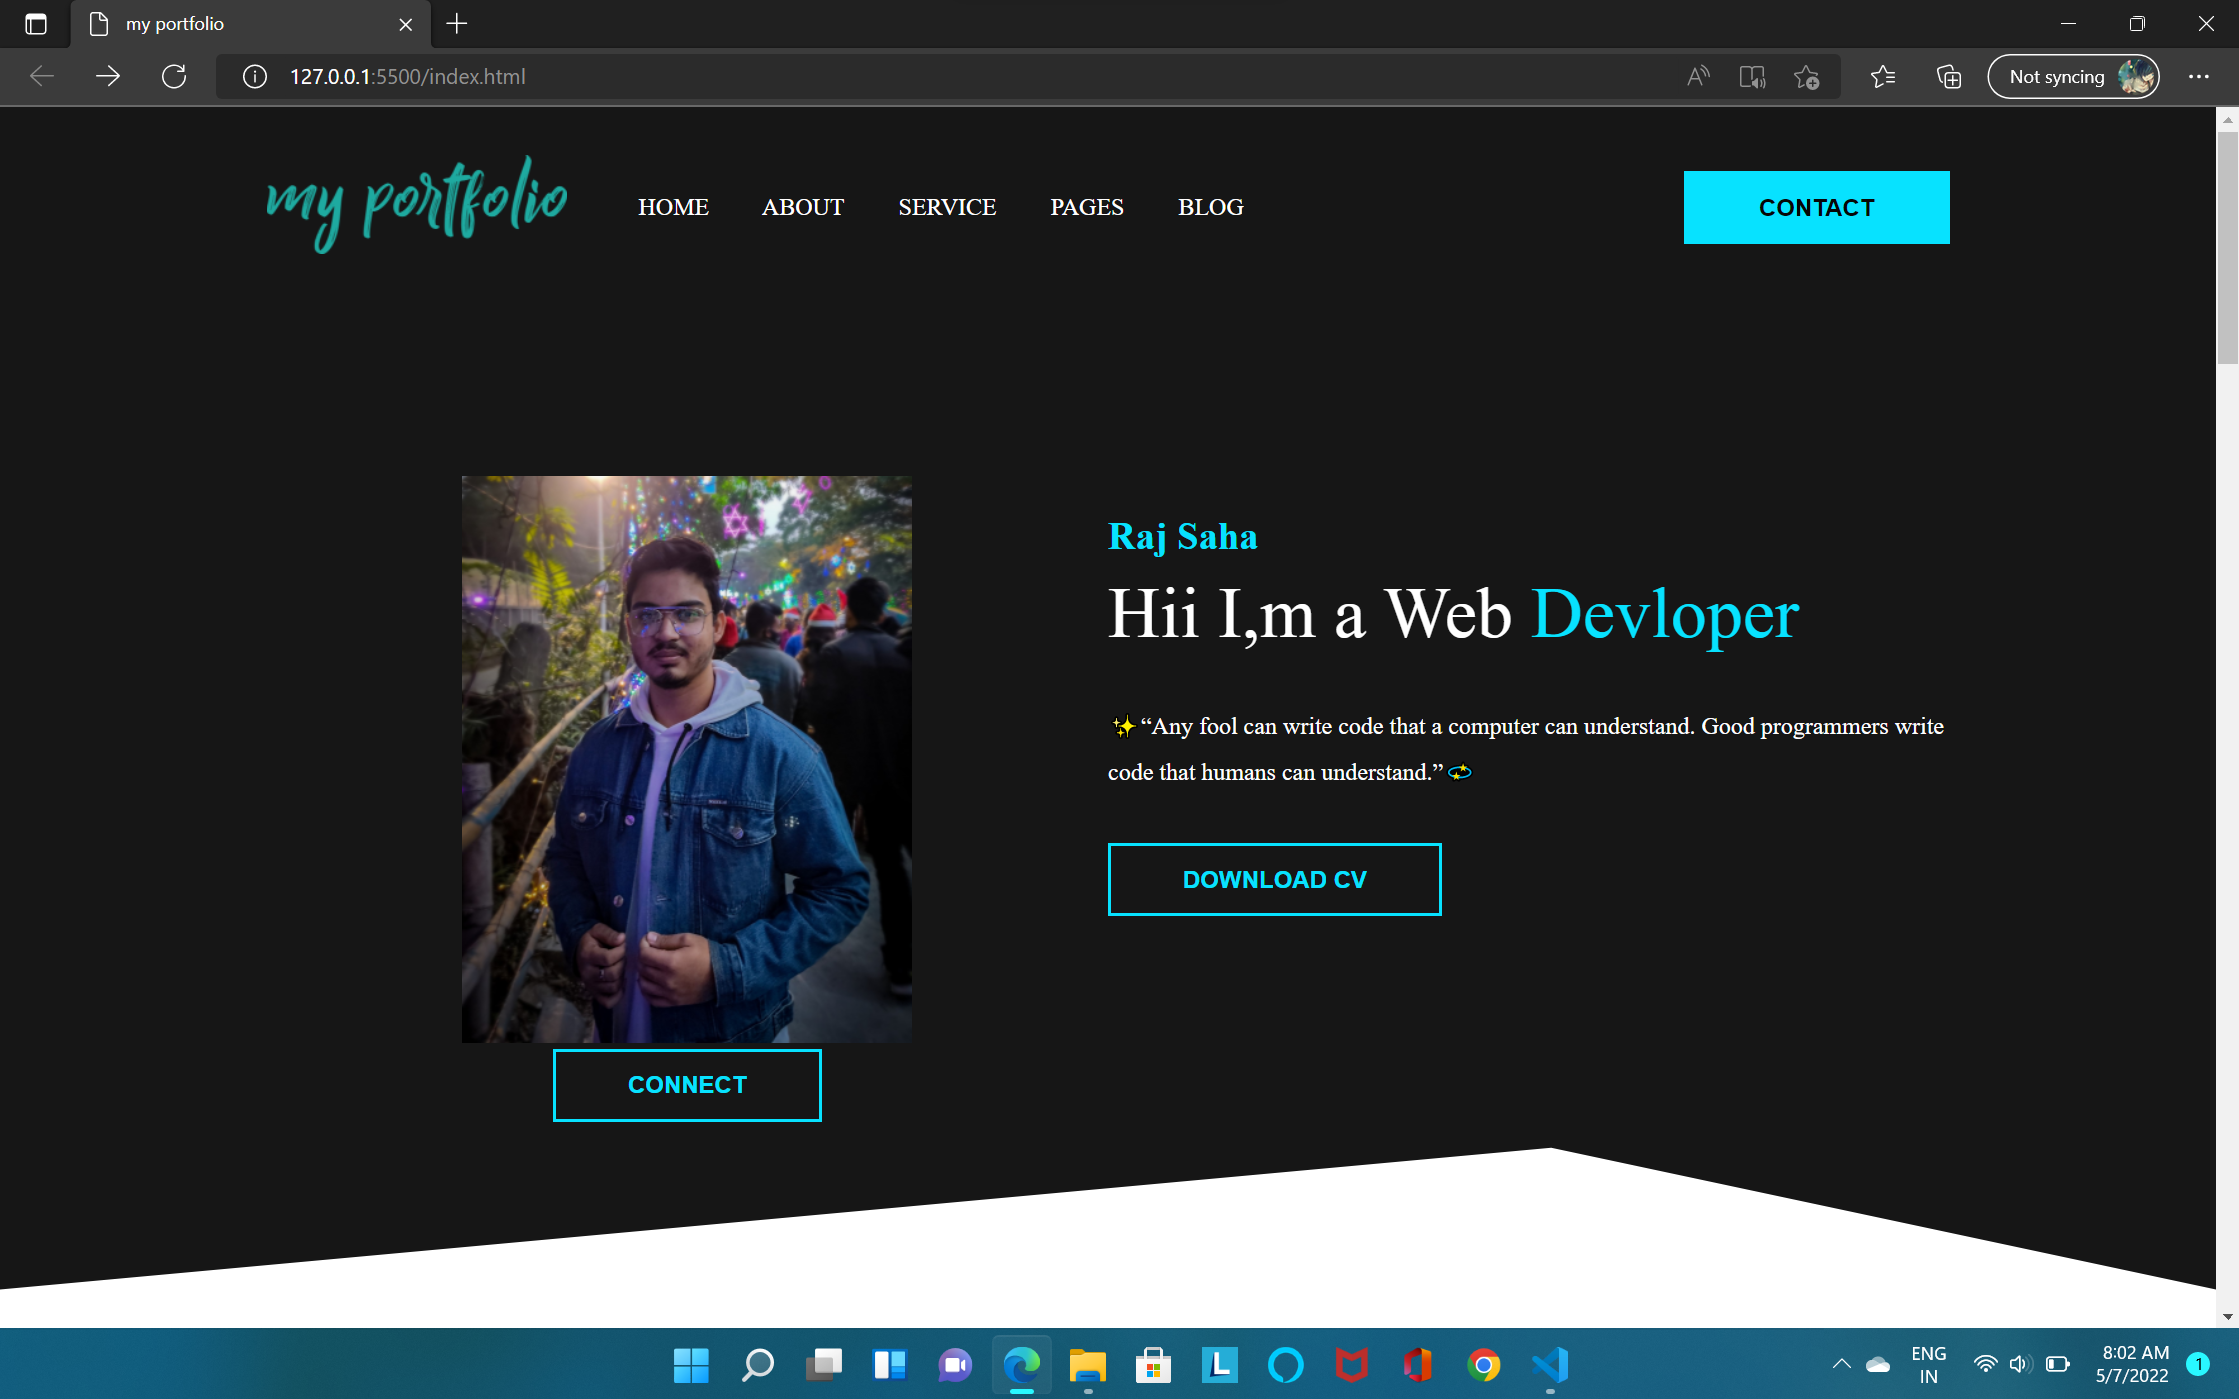Add page to favorites star icon
The width and height of the screenshot is (2239, 1399).
click(1806, 76)
